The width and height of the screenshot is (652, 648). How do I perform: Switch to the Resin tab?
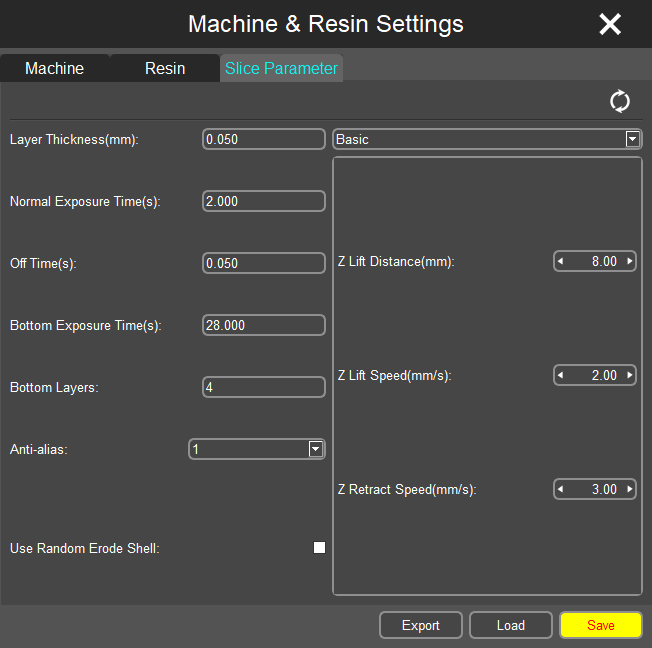tap(165, 68)
